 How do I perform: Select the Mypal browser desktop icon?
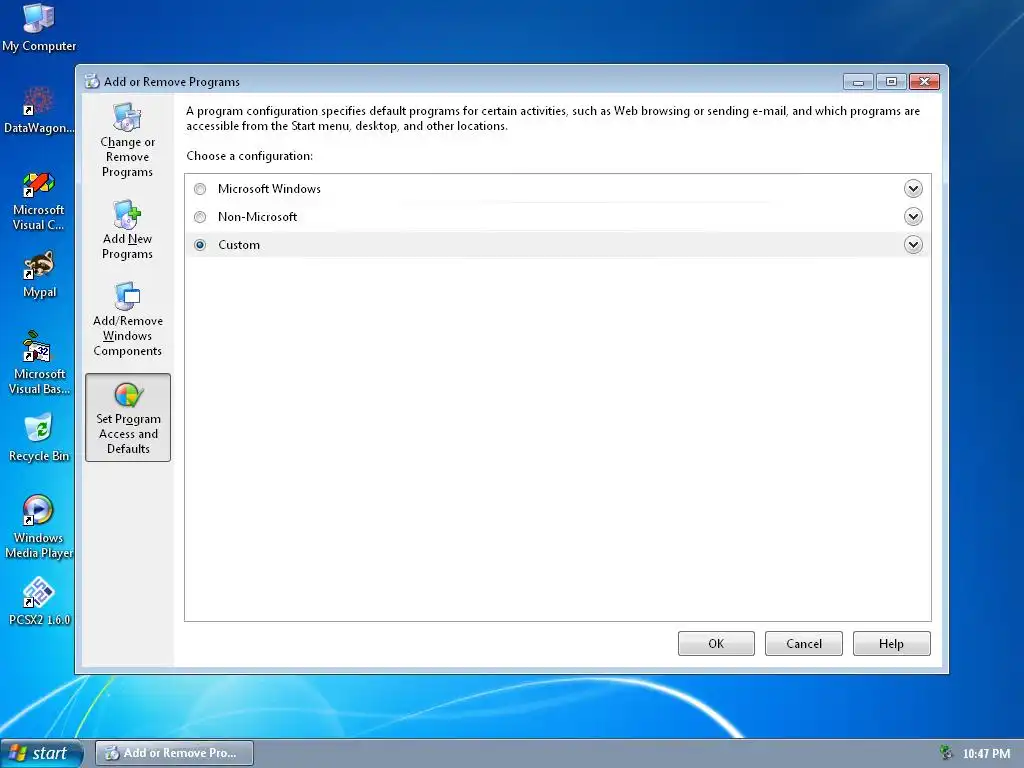(x=39, y=274)
